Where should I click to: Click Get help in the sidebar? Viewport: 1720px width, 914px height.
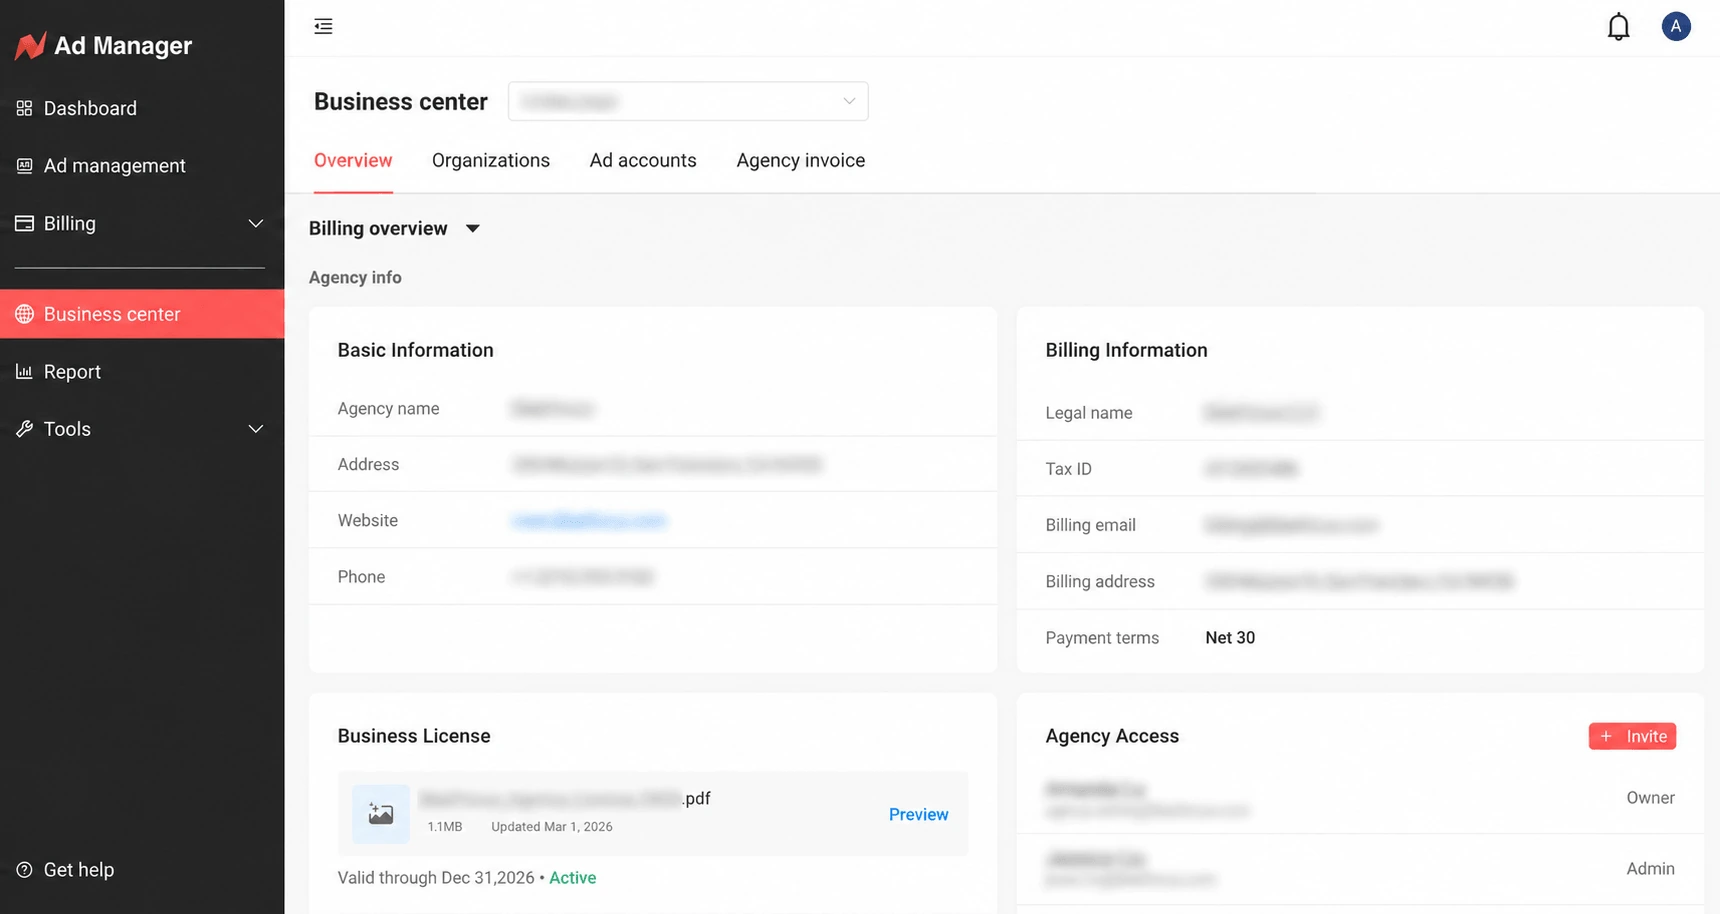click(x=78, y=870)
